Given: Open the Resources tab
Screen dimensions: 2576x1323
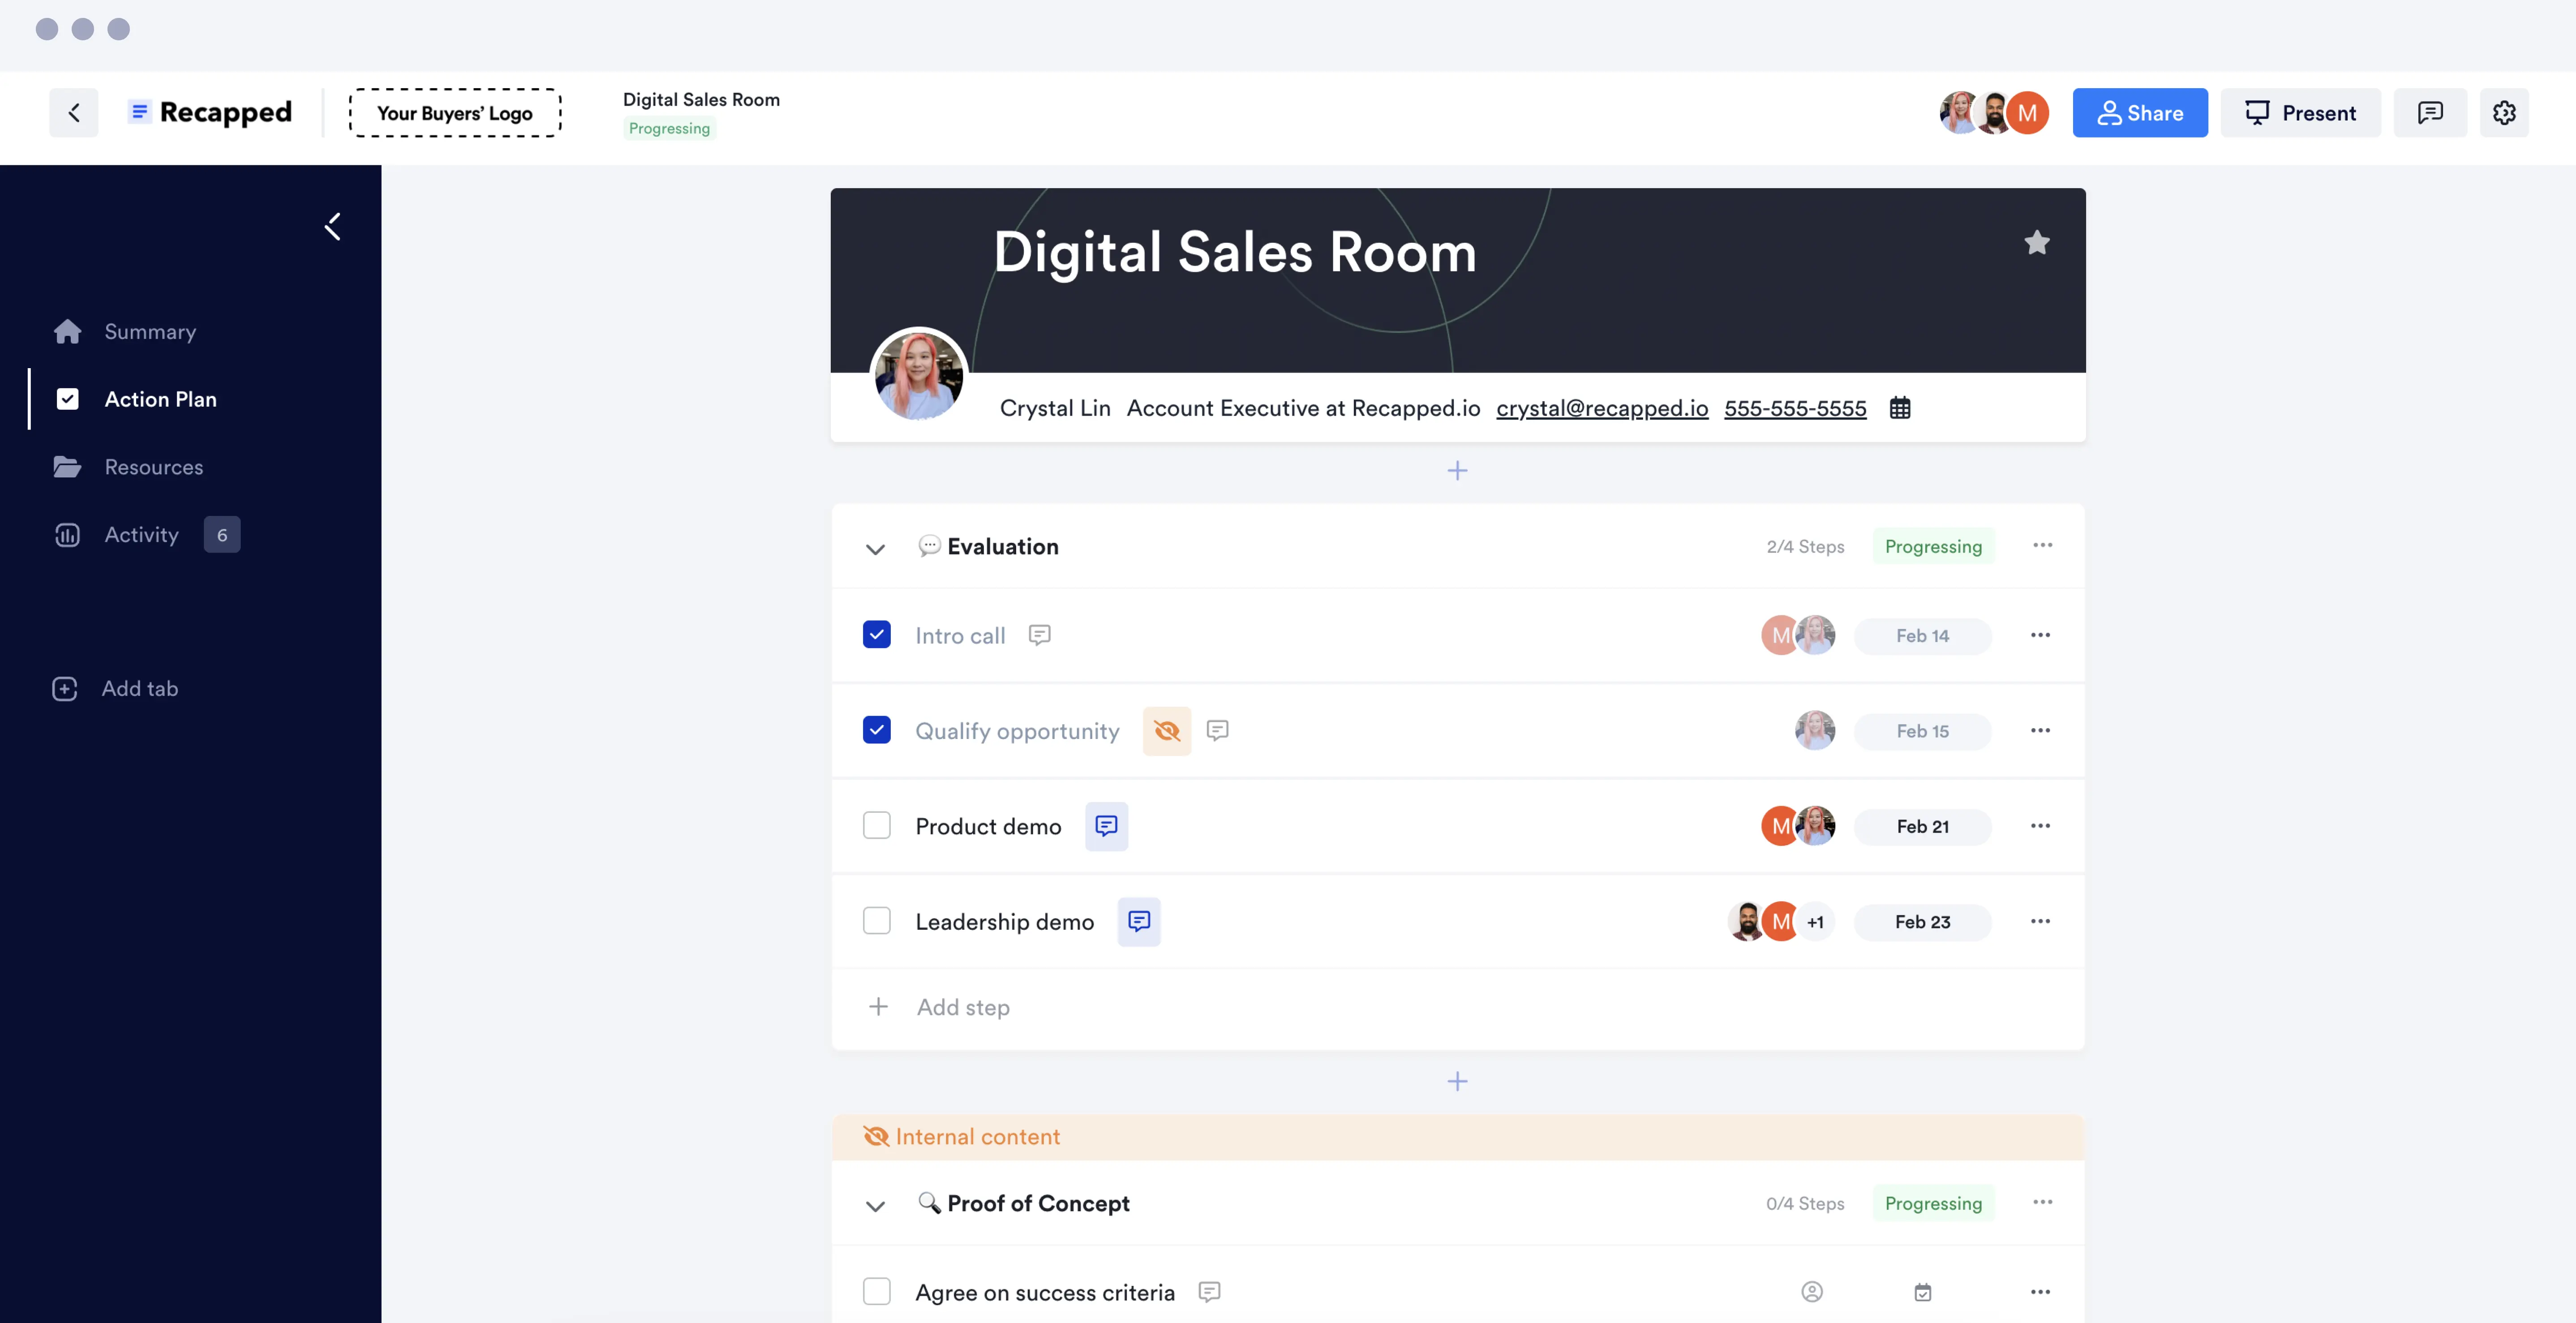Looking at the screenshot, I should tap(128, 467).
